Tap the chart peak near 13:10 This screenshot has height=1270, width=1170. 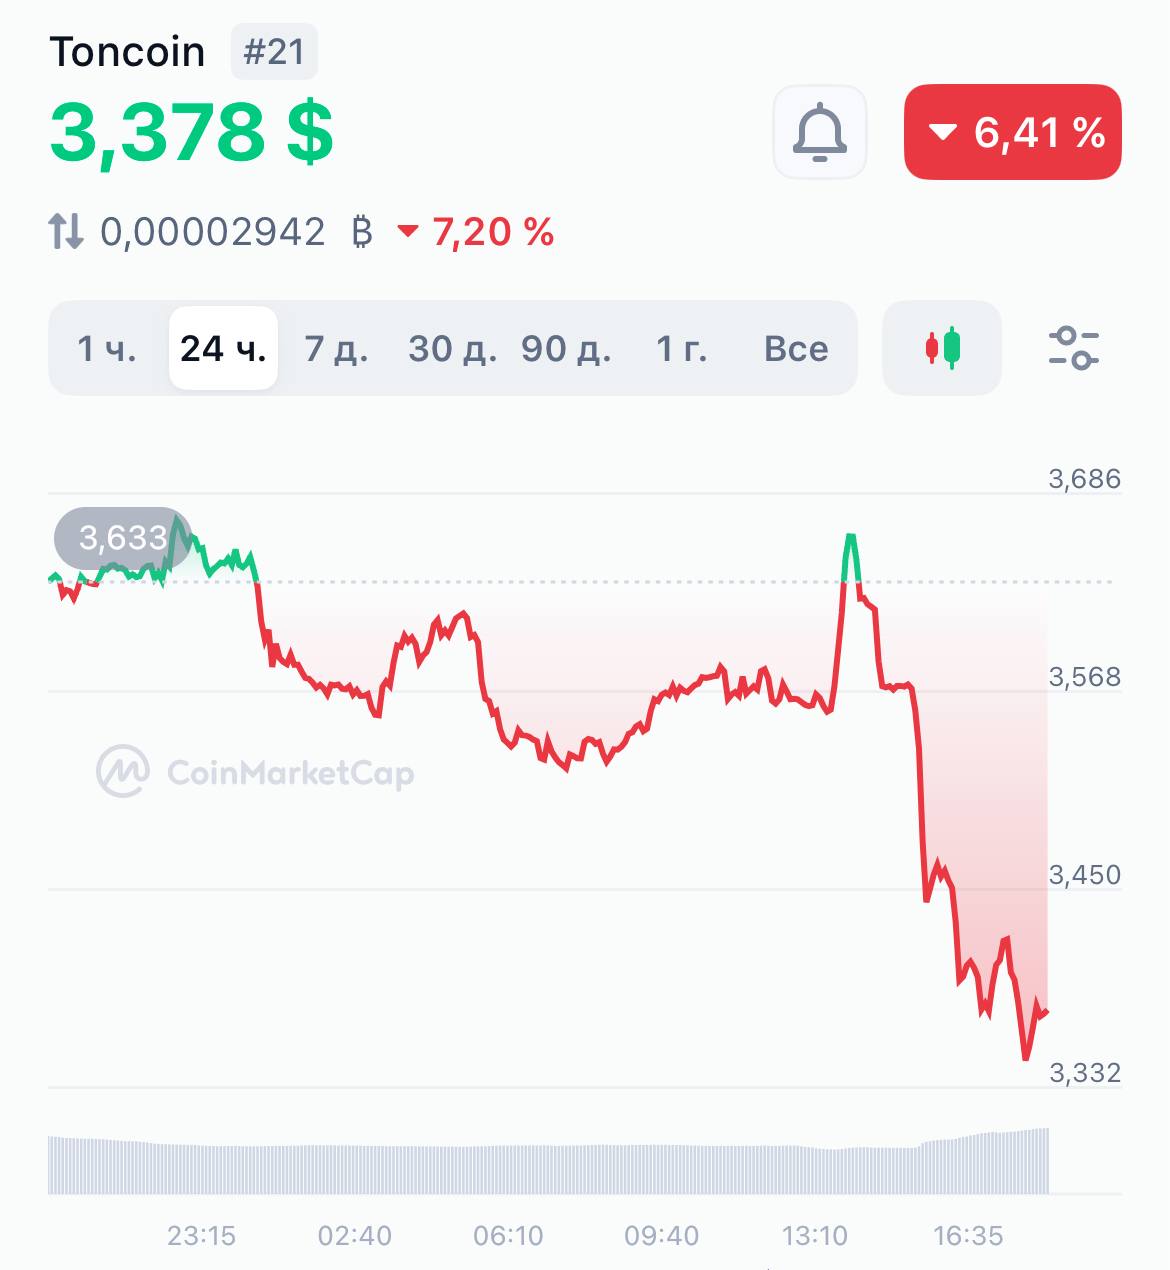(851, 537)
